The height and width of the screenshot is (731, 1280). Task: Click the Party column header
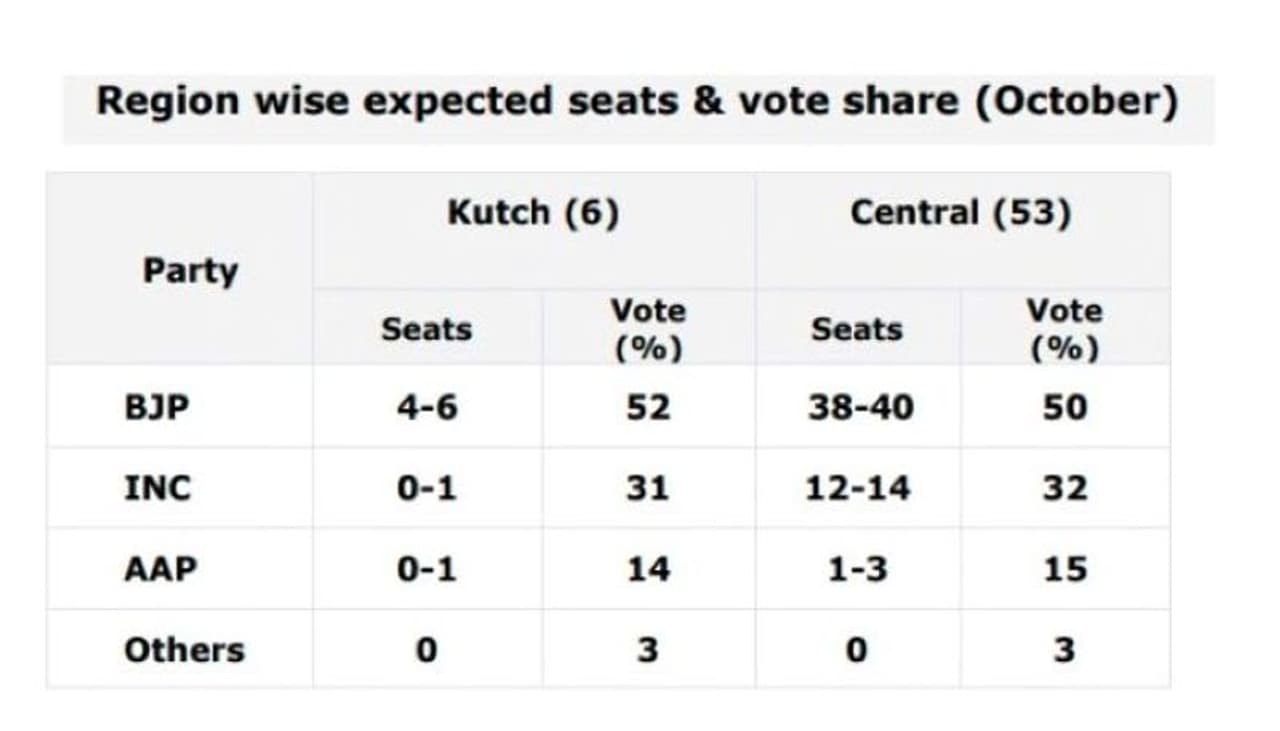tap(190, 270)
